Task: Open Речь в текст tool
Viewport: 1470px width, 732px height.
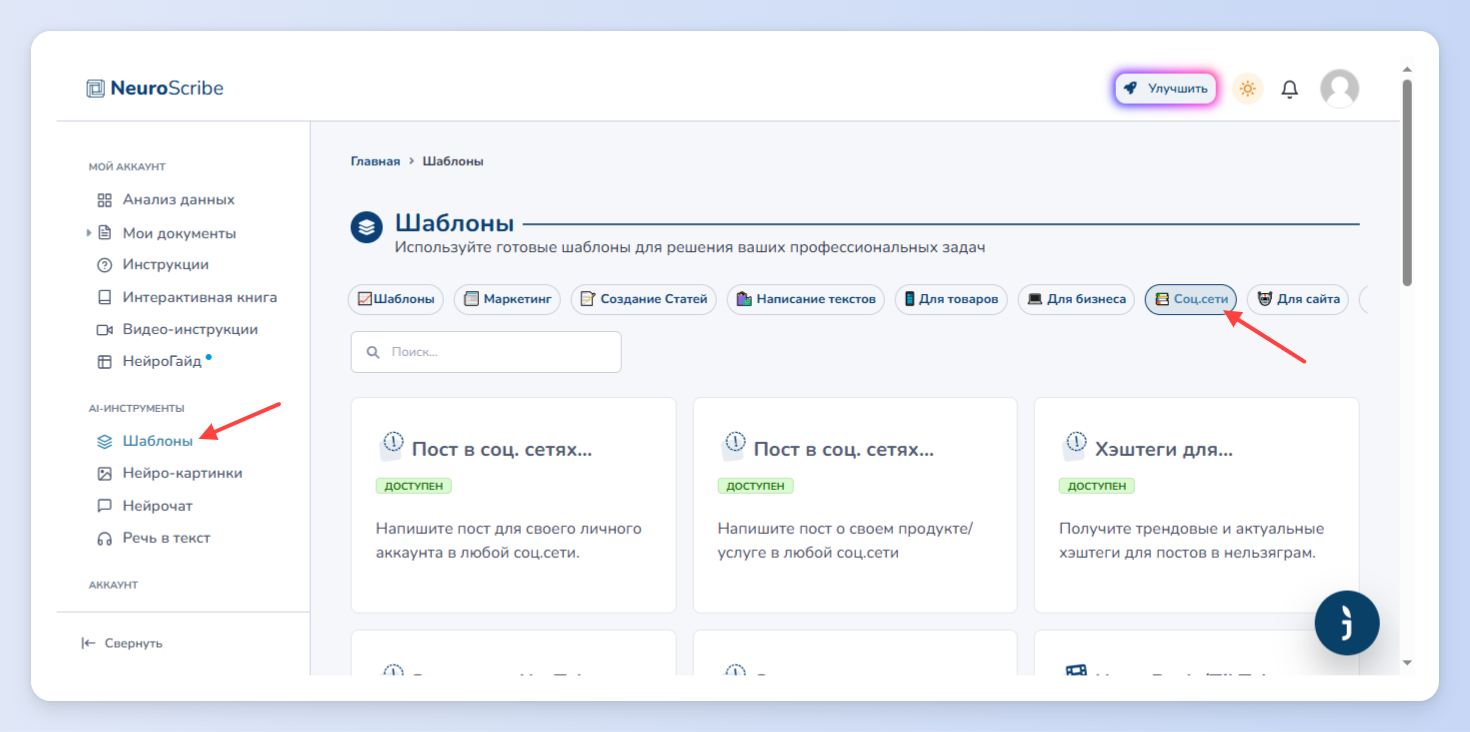Action: coord(166,538)
